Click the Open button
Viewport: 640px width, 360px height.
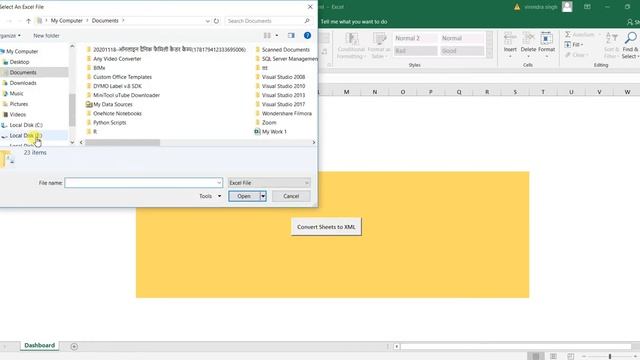point(244,196)
